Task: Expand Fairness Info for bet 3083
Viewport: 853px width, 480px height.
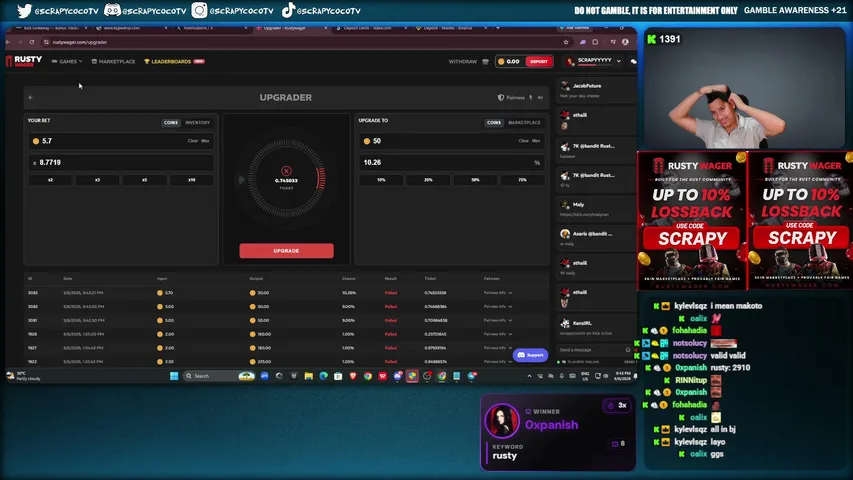Action: [498, 293]
